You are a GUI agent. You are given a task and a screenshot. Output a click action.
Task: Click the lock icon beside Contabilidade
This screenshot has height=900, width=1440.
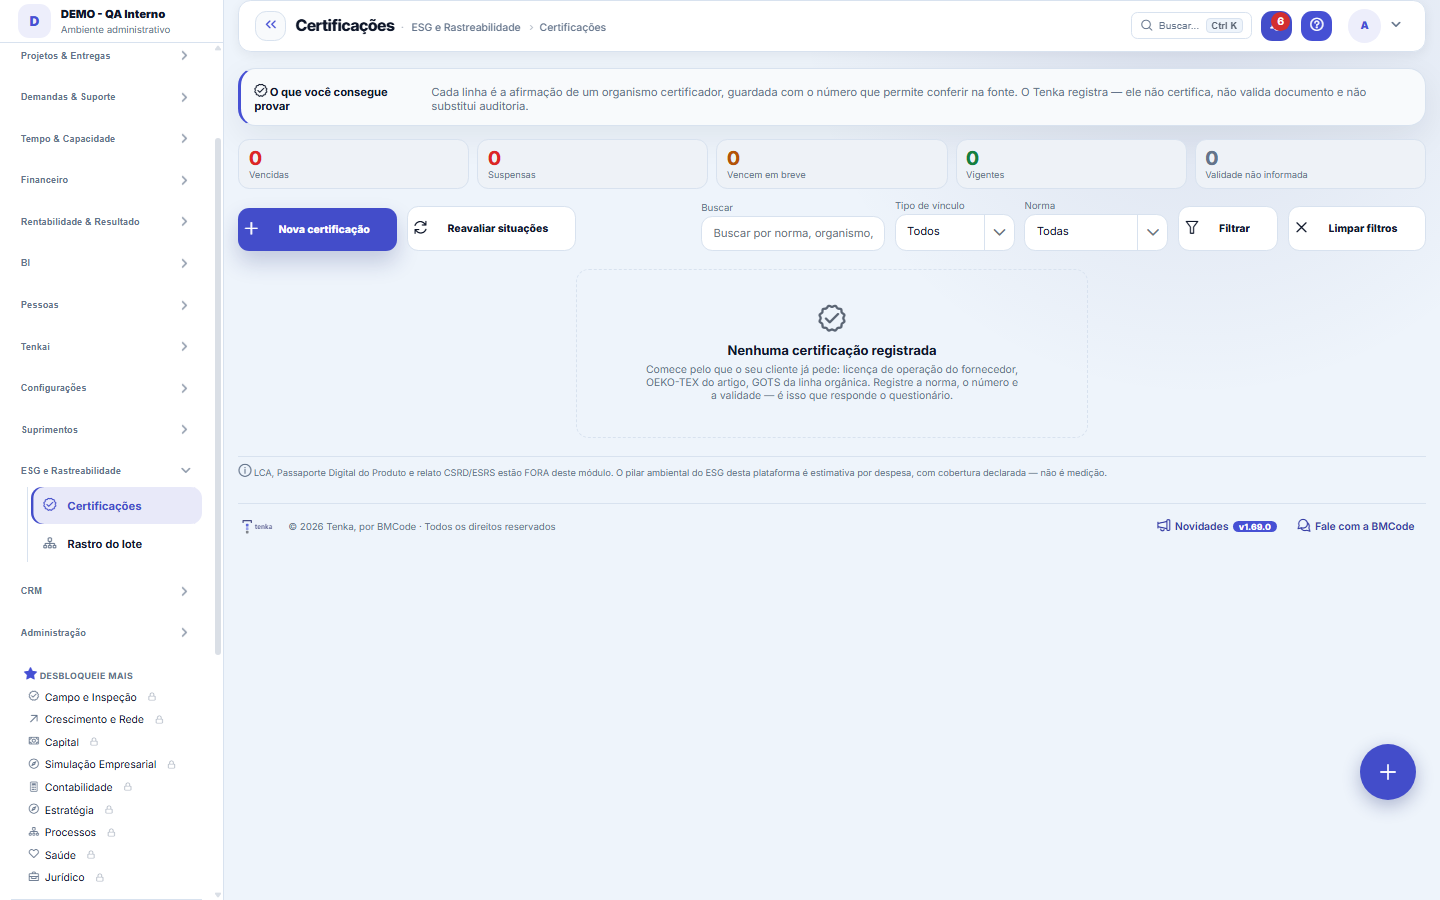pyautogui.click(x=128, y=787)
